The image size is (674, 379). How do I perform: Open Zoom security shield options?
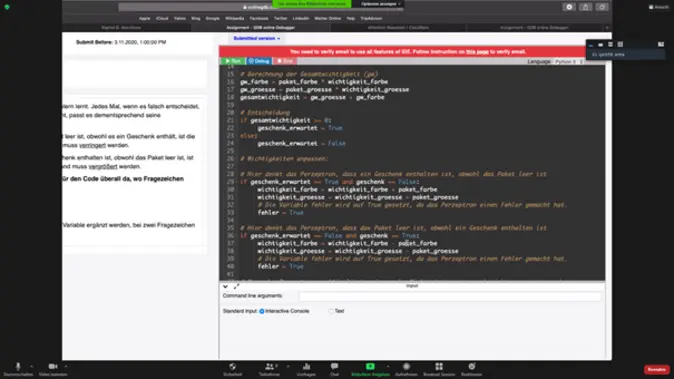click(233, 367)
